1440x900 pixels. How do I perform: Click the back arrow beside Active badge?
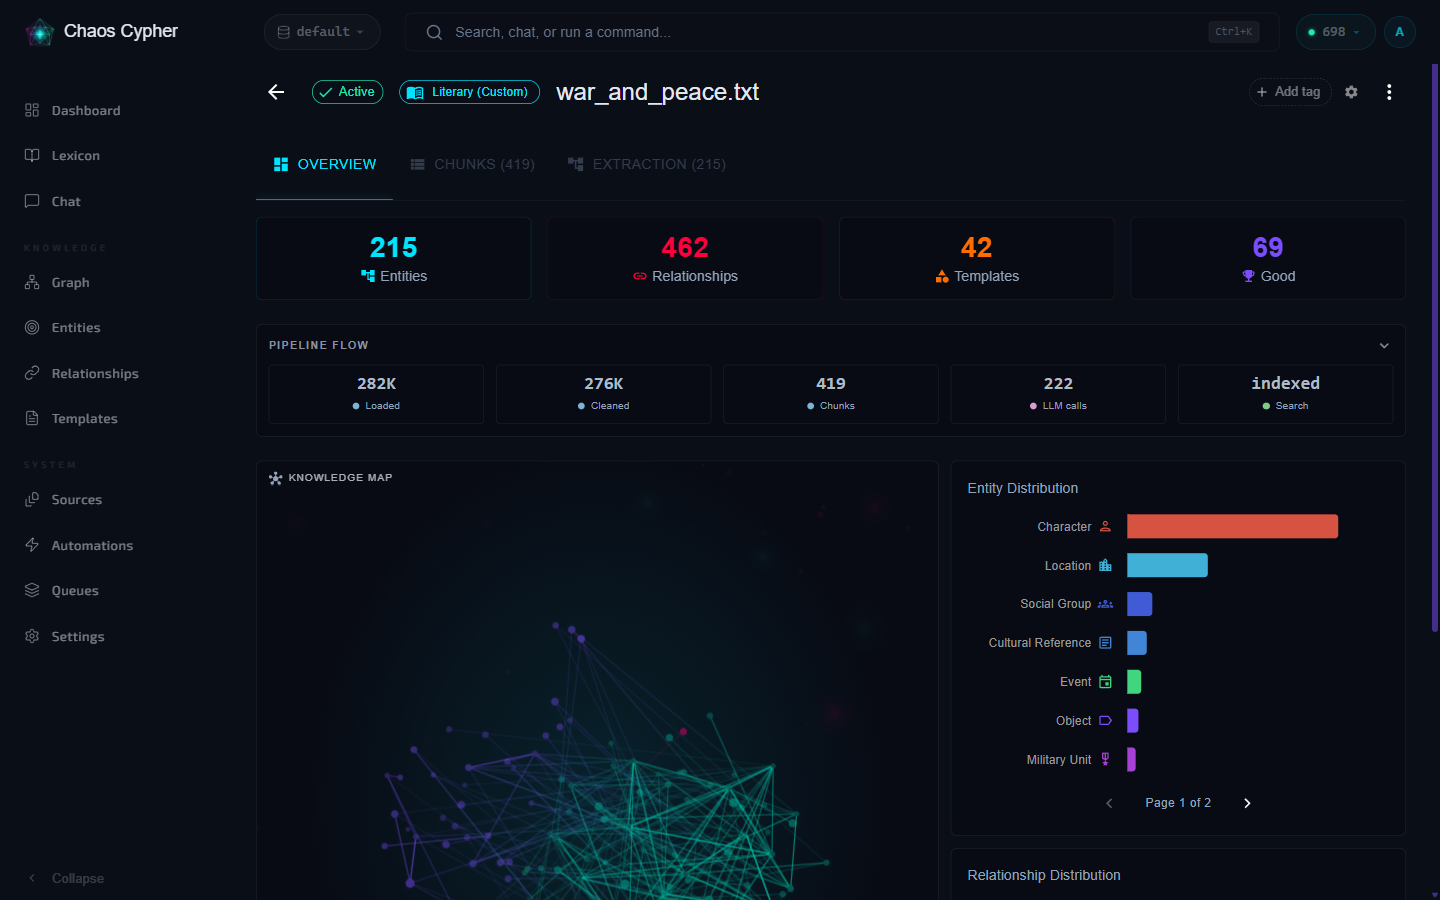pyautogui.click(x=277, y=92)
